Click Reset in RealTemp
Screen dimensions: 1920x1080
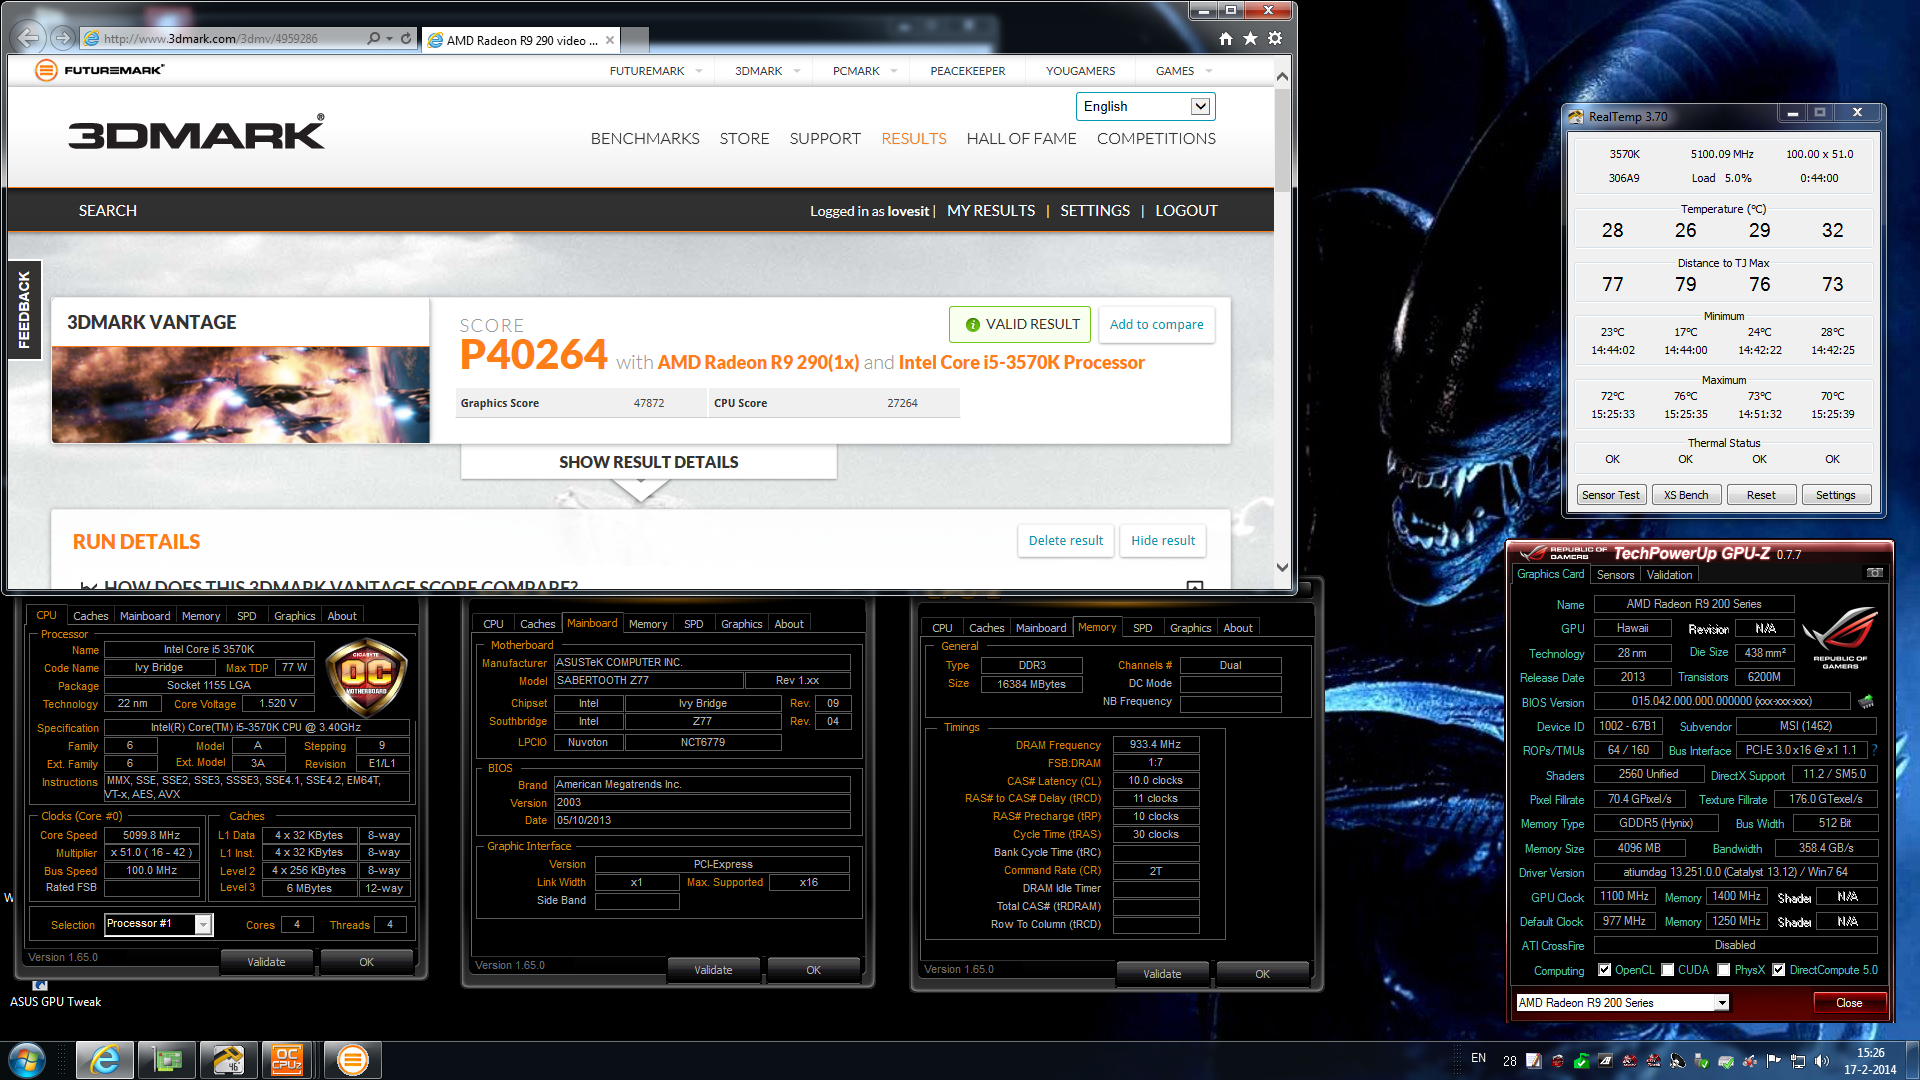[x=1761, y=495]
